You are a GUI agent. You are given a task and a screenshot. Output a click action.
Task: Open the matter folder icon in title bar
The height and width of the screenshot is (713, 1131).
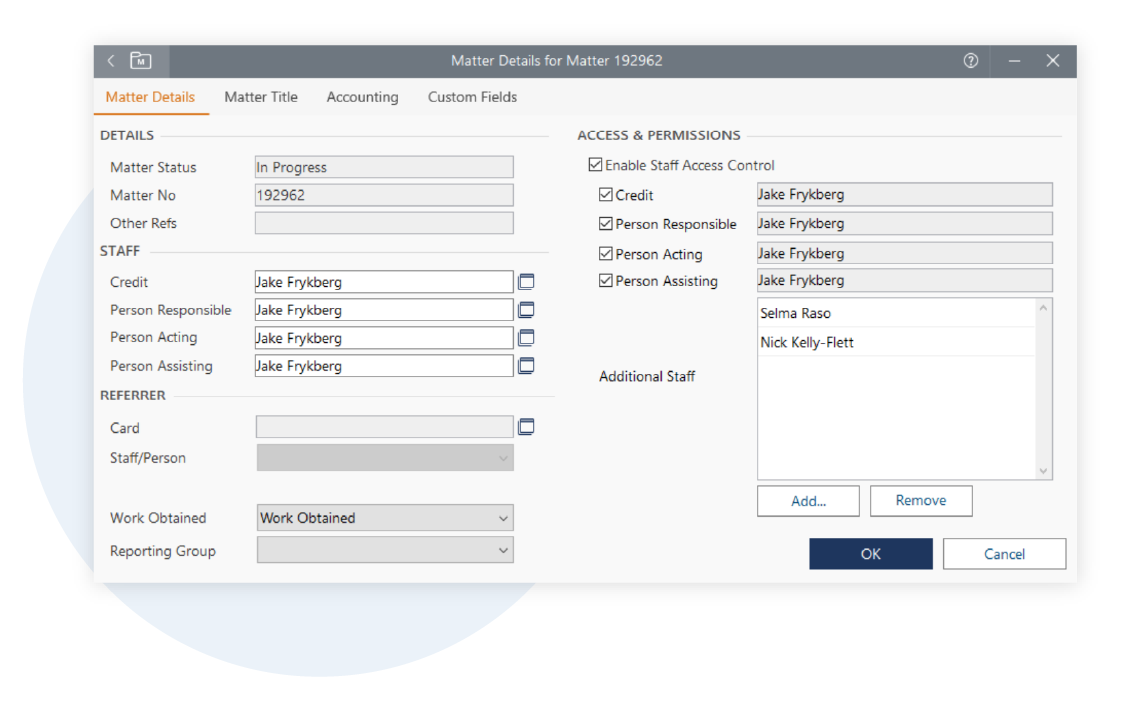coord(141,61)
